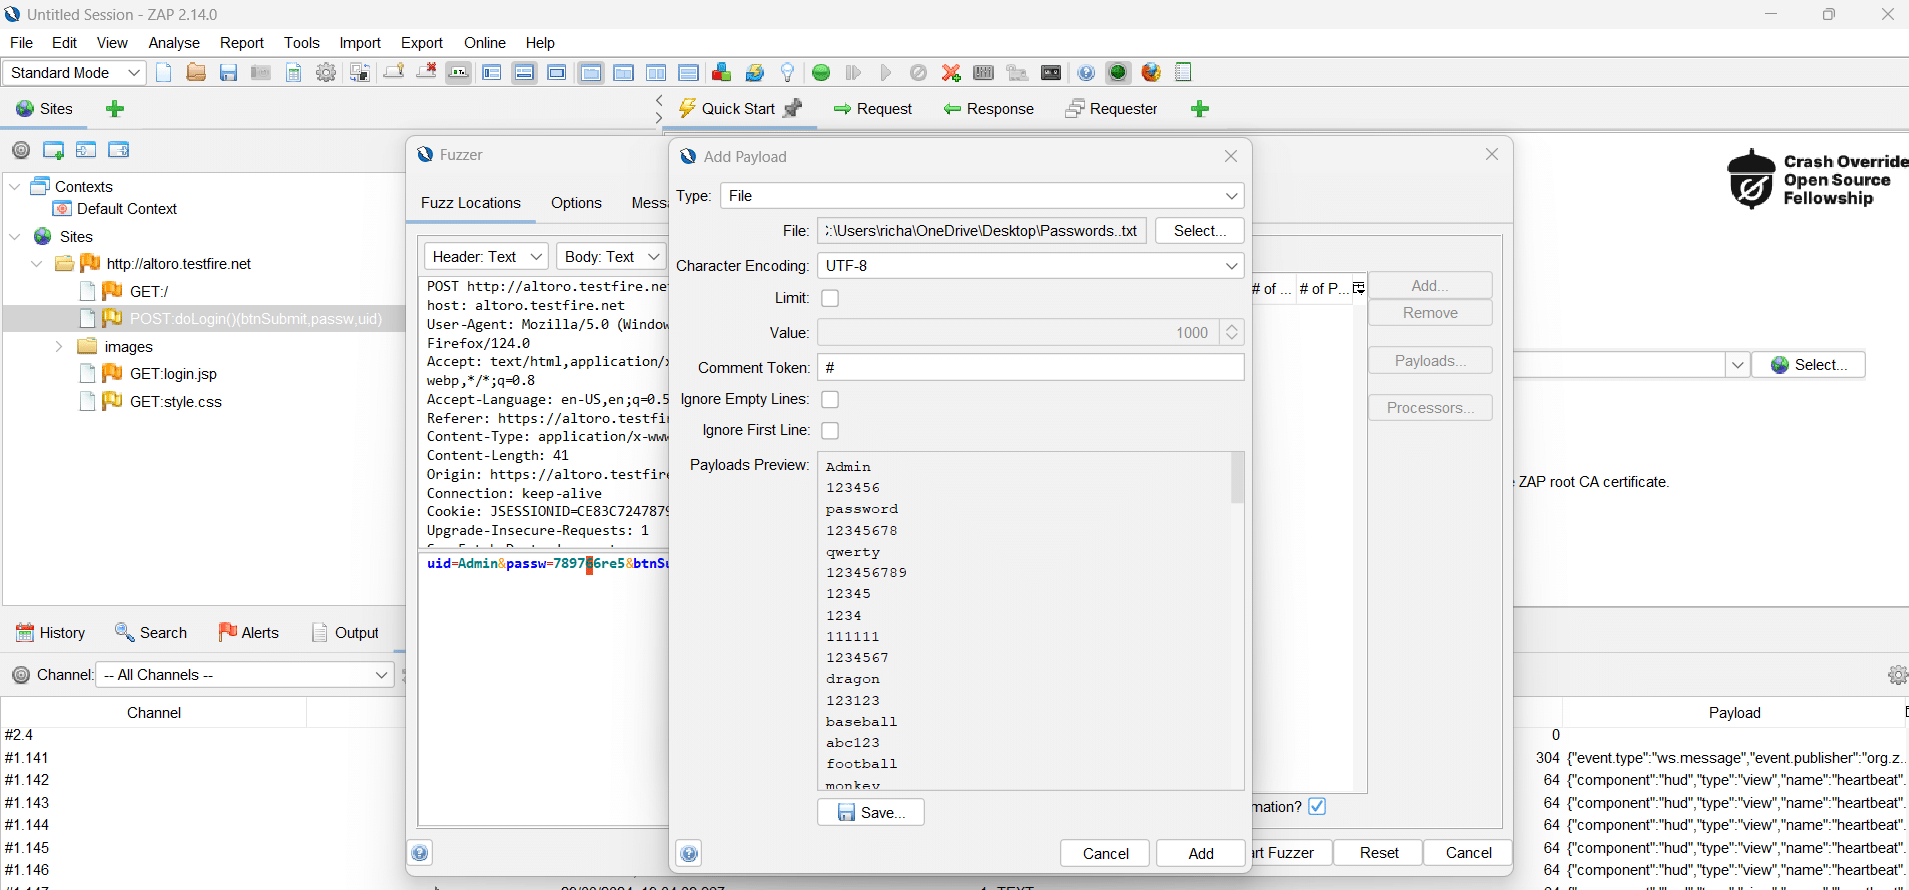Toggle the green break on all requests icon
The image size is (1909, 890).
tap(821, 72)
